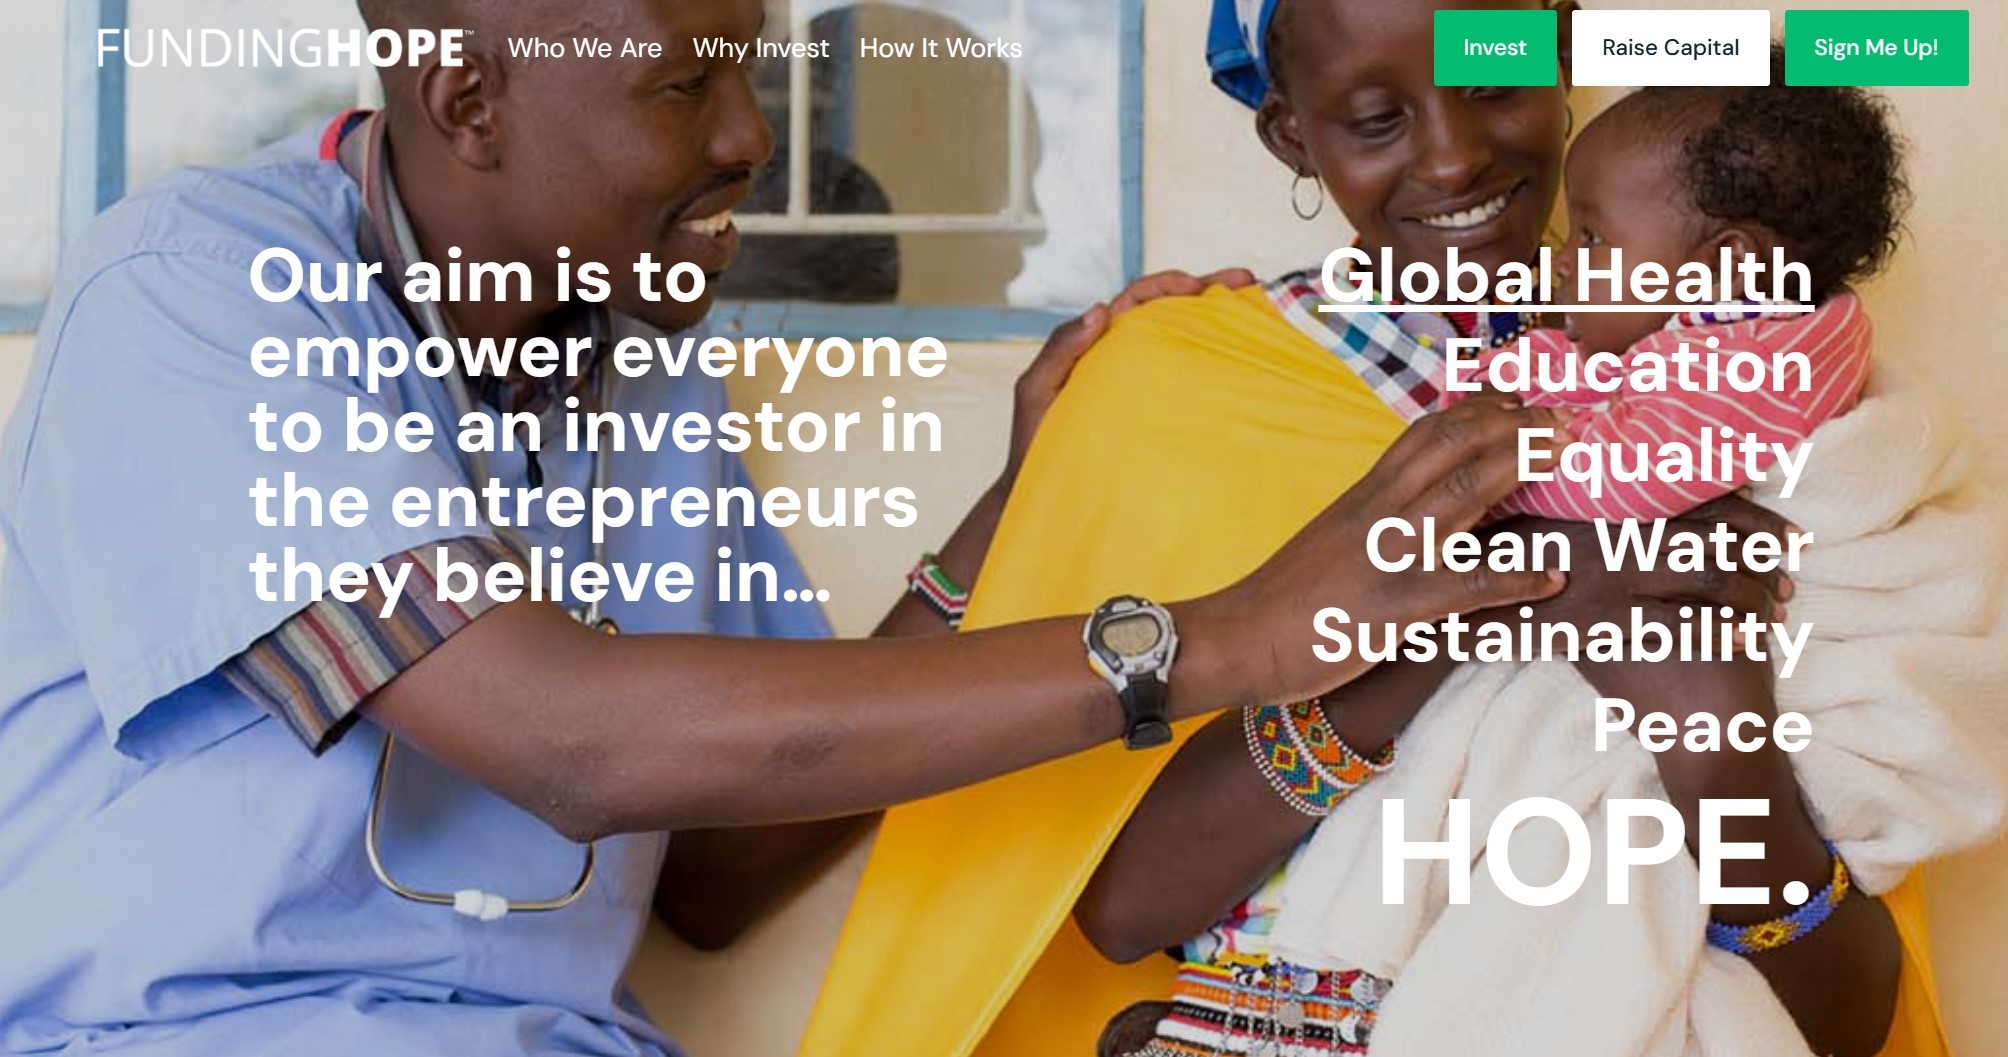Screen dimensions: 2008x1057
Task: Open the Why Invest menu item
Action: (761, 48)
